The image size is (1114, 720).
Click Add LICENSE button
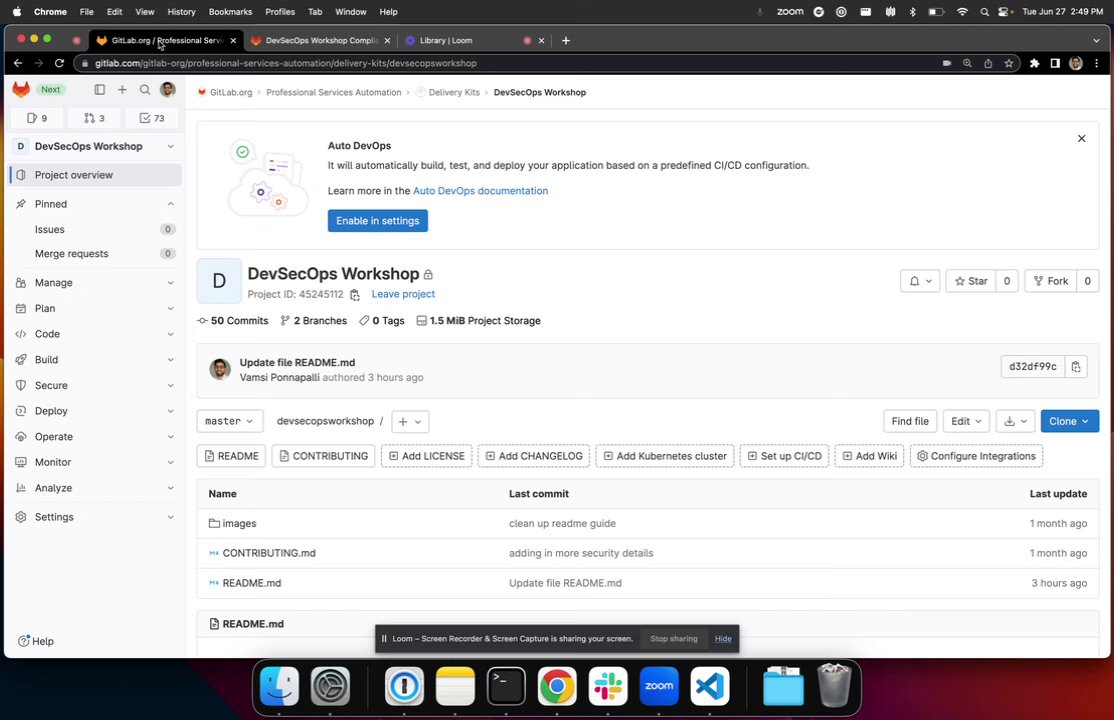coord(426,456)
